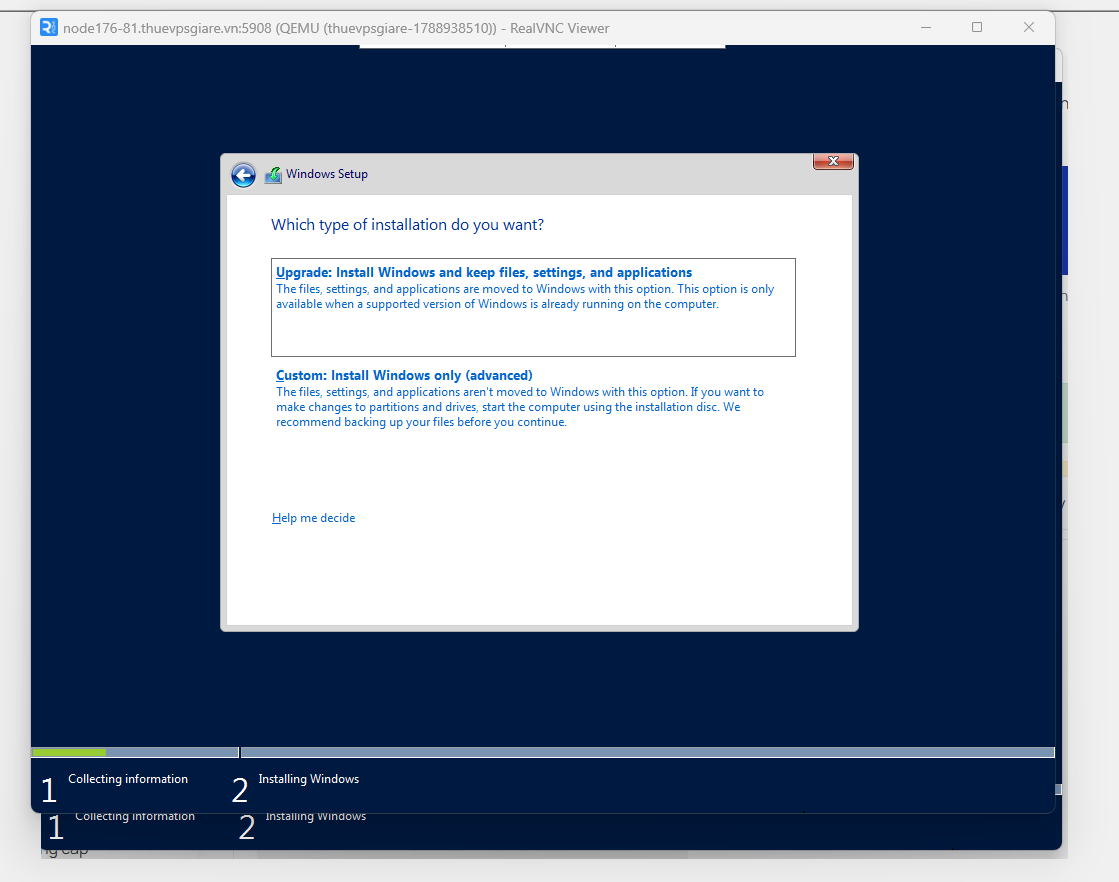Close the Windows Setup dialog

point(833,161)
